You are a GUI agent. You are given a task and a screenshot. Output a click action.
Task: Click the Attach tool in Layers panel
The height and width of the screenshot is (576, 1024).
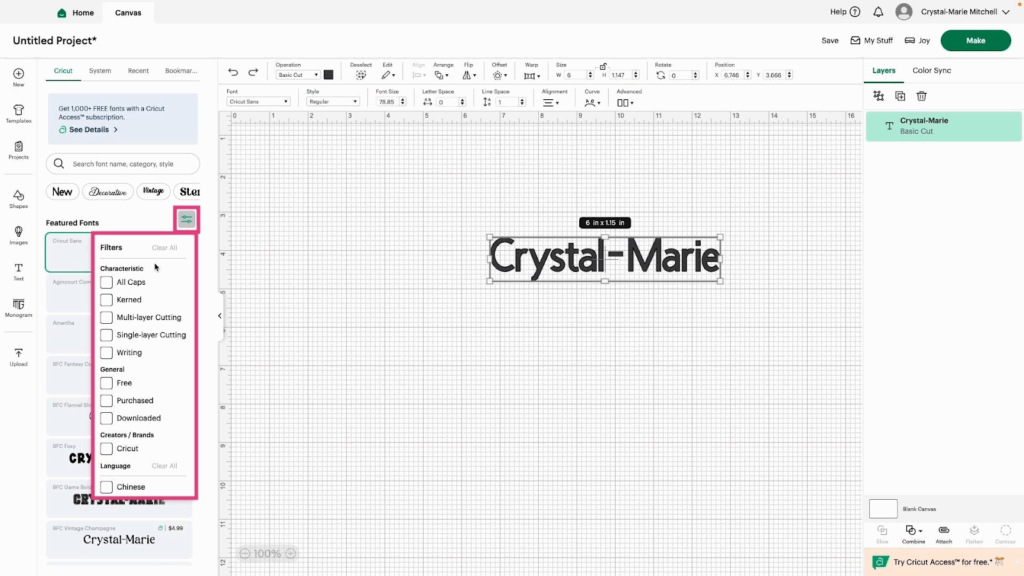pos(944,534)
